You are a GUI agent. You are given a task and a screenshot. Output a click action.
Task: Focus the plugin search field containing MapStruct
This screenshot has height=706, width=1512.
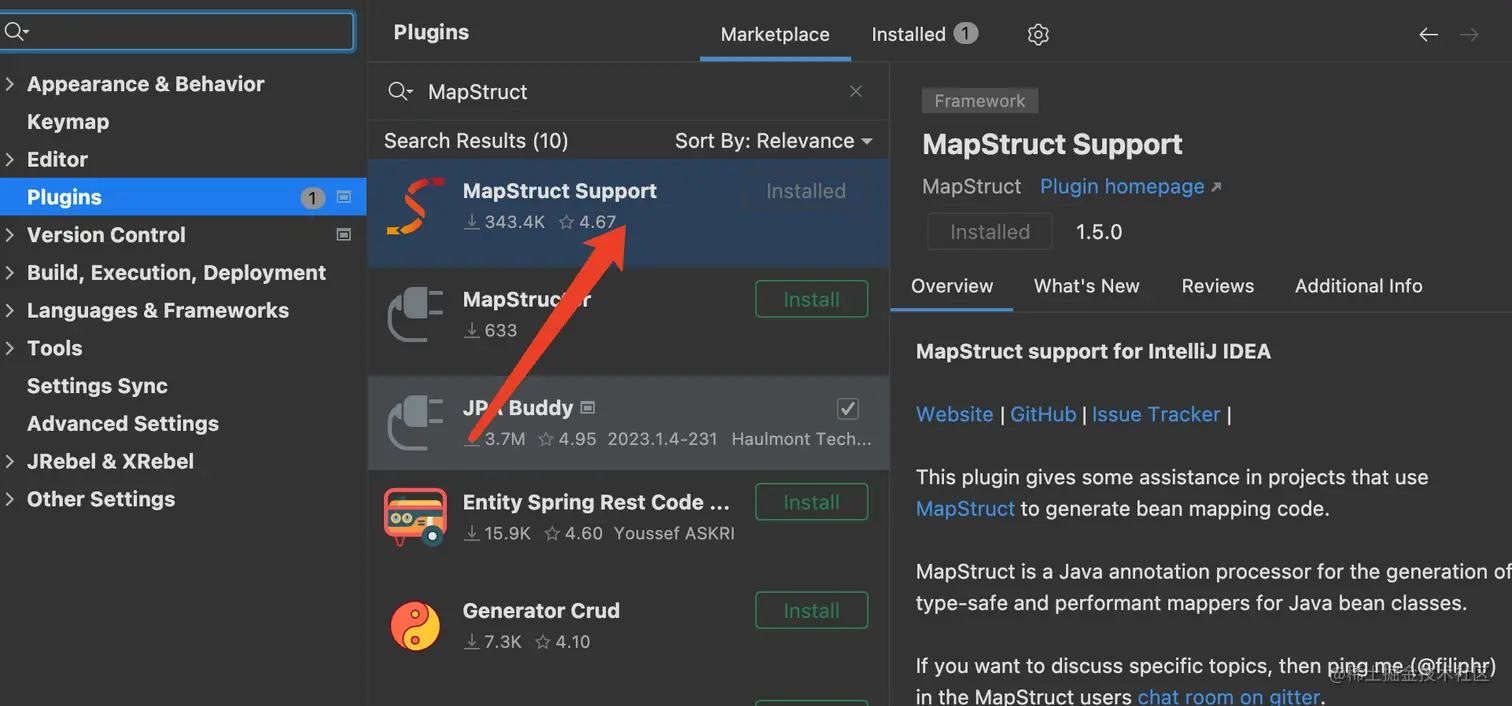coord(627,91)
